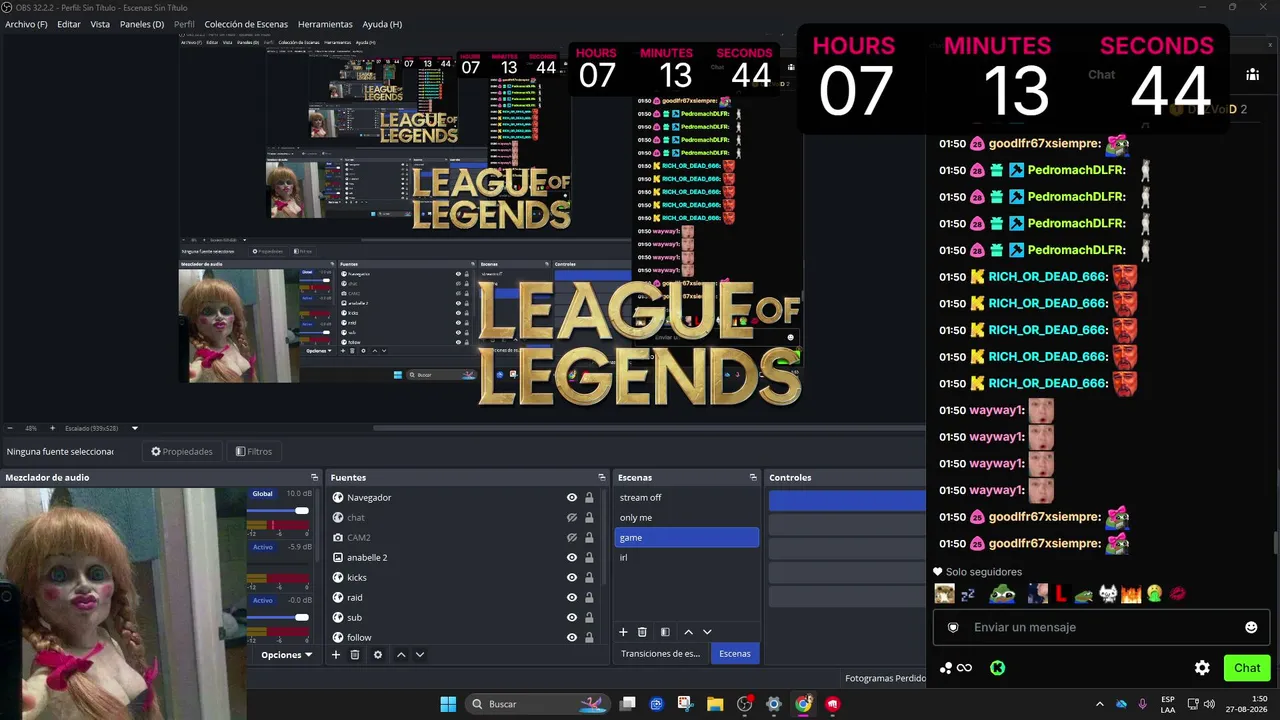Hide the anabelle 2 source
The width and height of the screenshot is (1280, 720).
pos(572,558)
